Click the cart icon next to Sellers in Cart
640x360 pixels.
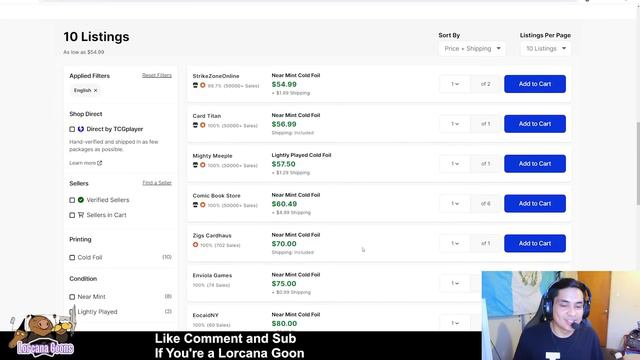pos(81,215)
